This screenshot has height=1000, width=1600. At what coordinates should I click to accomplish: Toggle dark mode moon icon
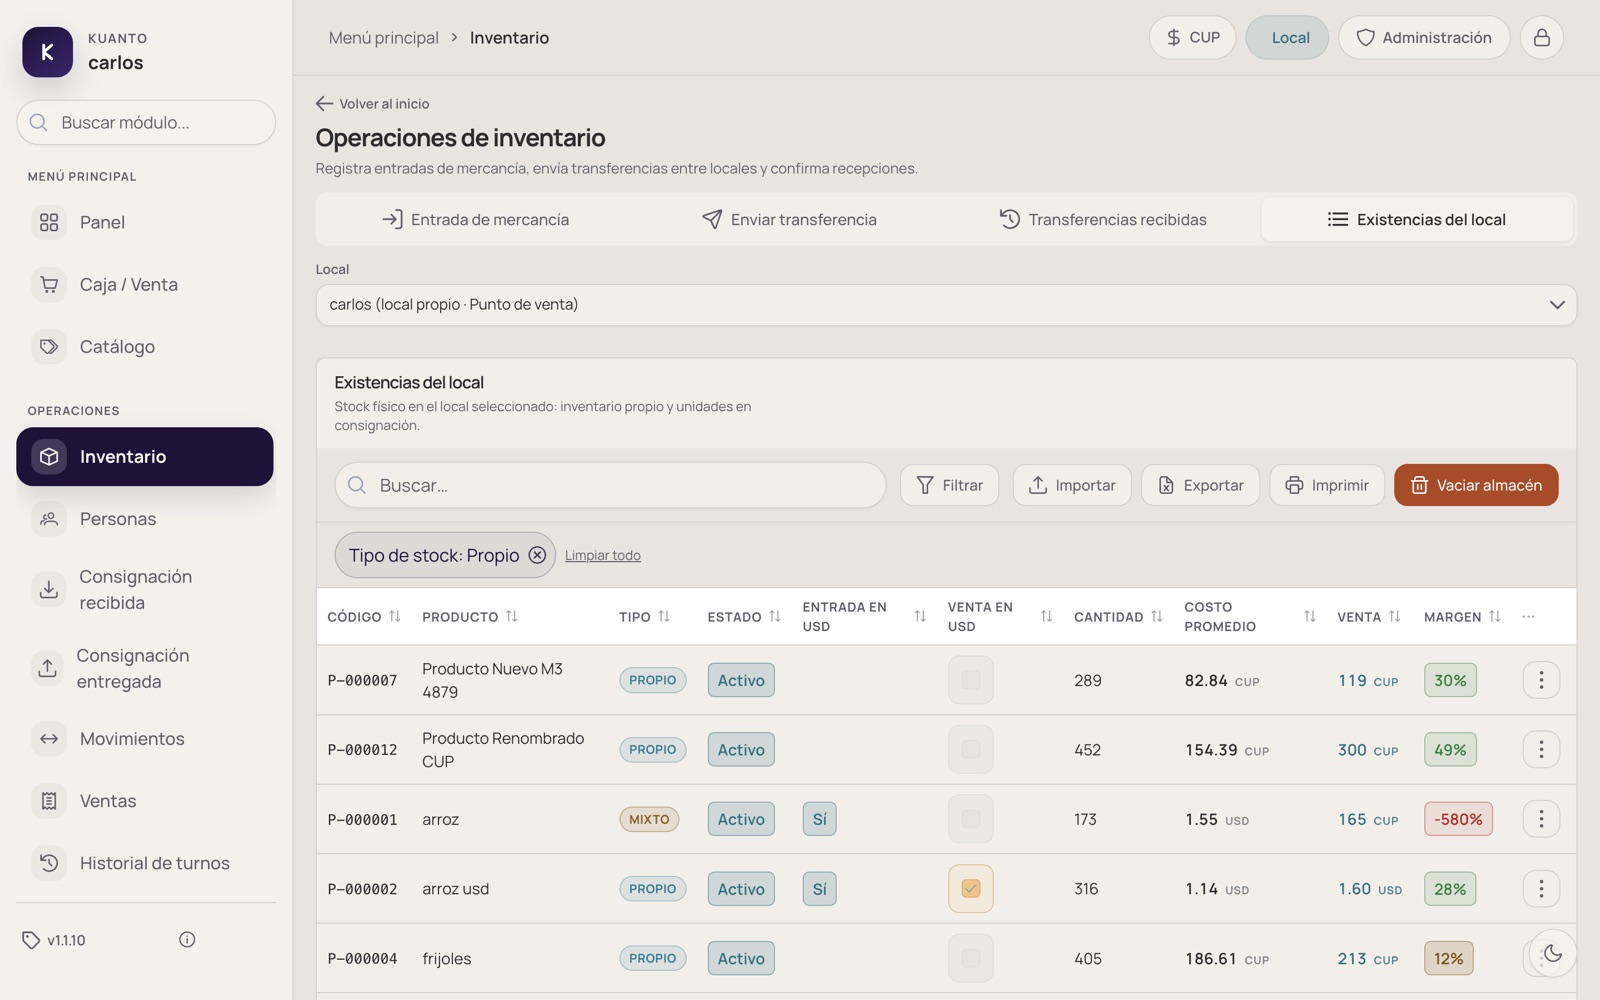coord(1553,953)
